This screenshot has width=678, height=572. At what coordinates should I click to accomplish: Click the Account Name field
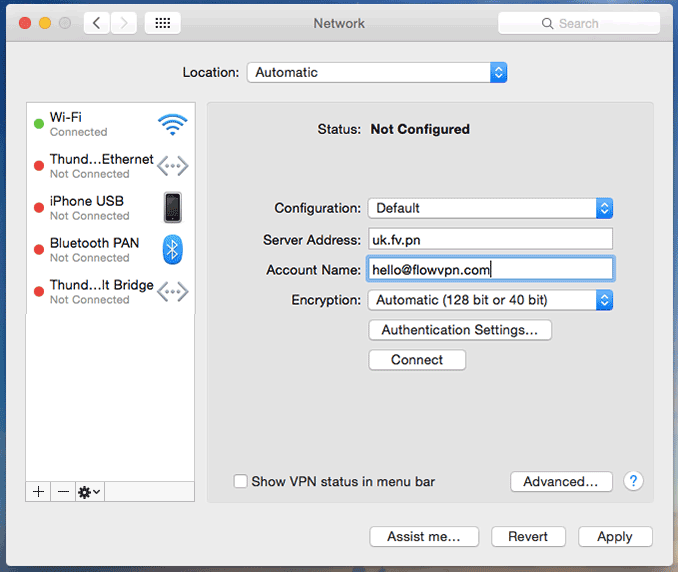(x=490, y=269)
